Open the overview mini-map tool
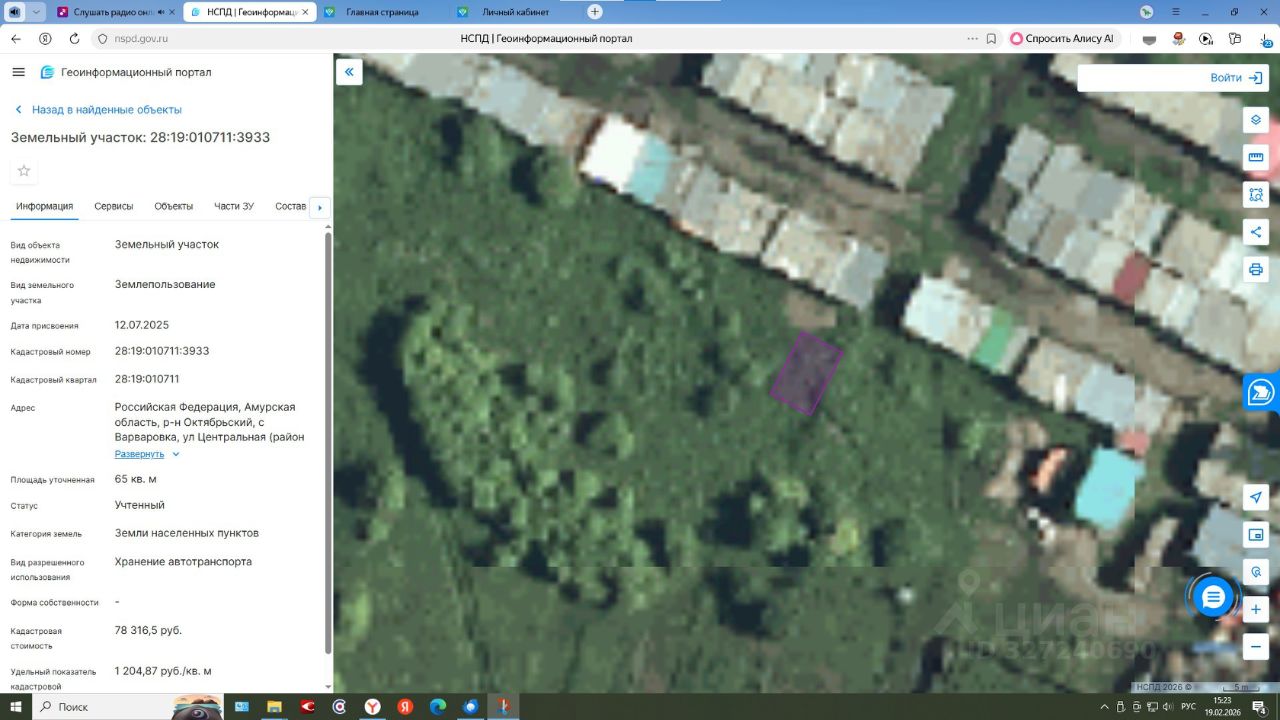This screenshot has height=720, width=1280. (1256, 535)
